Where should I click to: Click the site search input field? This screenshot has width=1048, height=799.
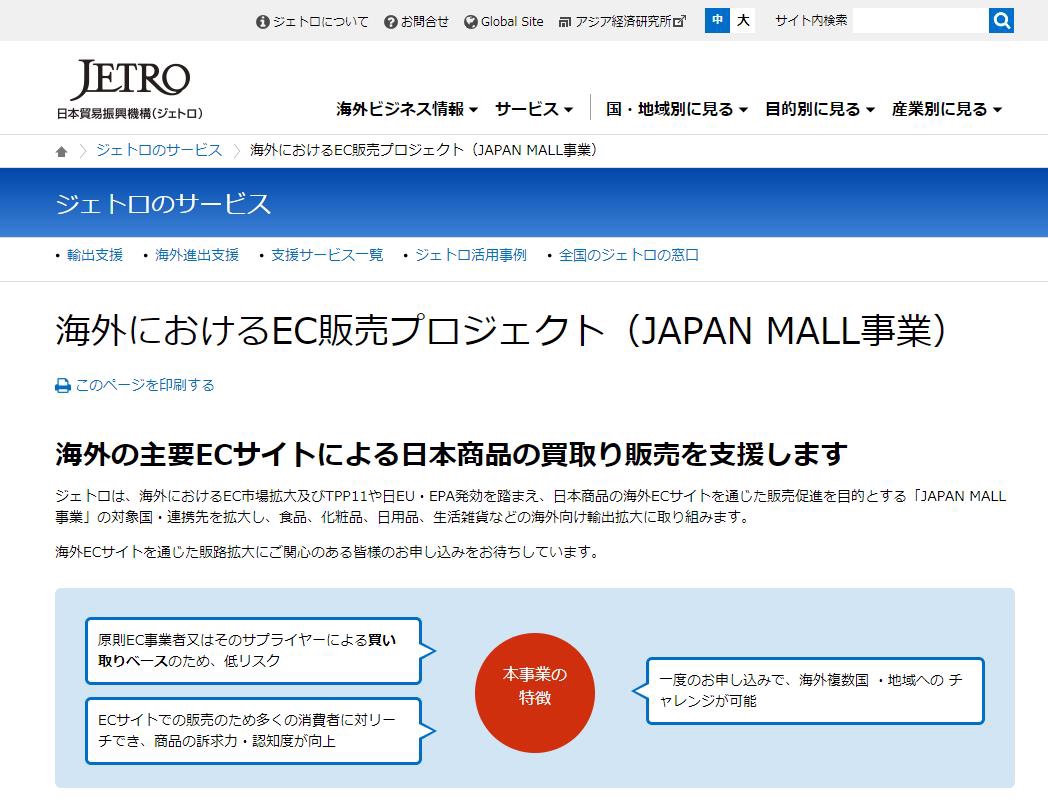click(920, 21)
